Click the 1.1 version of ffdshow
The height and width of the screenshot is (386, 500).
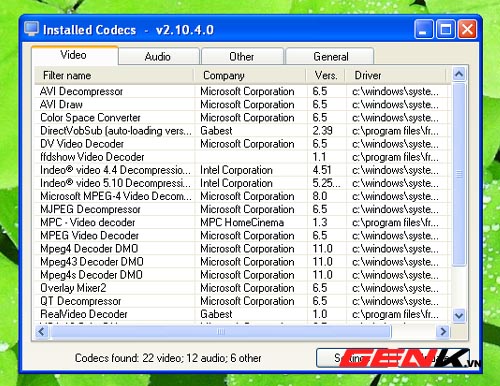tap(319, 157)
